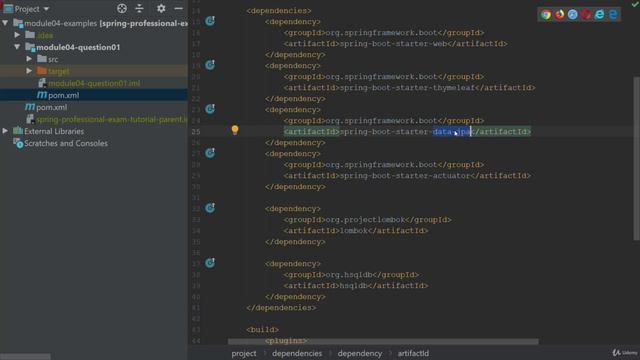This screenshot has height=360, width=640.
Task: Expand External Libraries node
Action: coord(5,131)
